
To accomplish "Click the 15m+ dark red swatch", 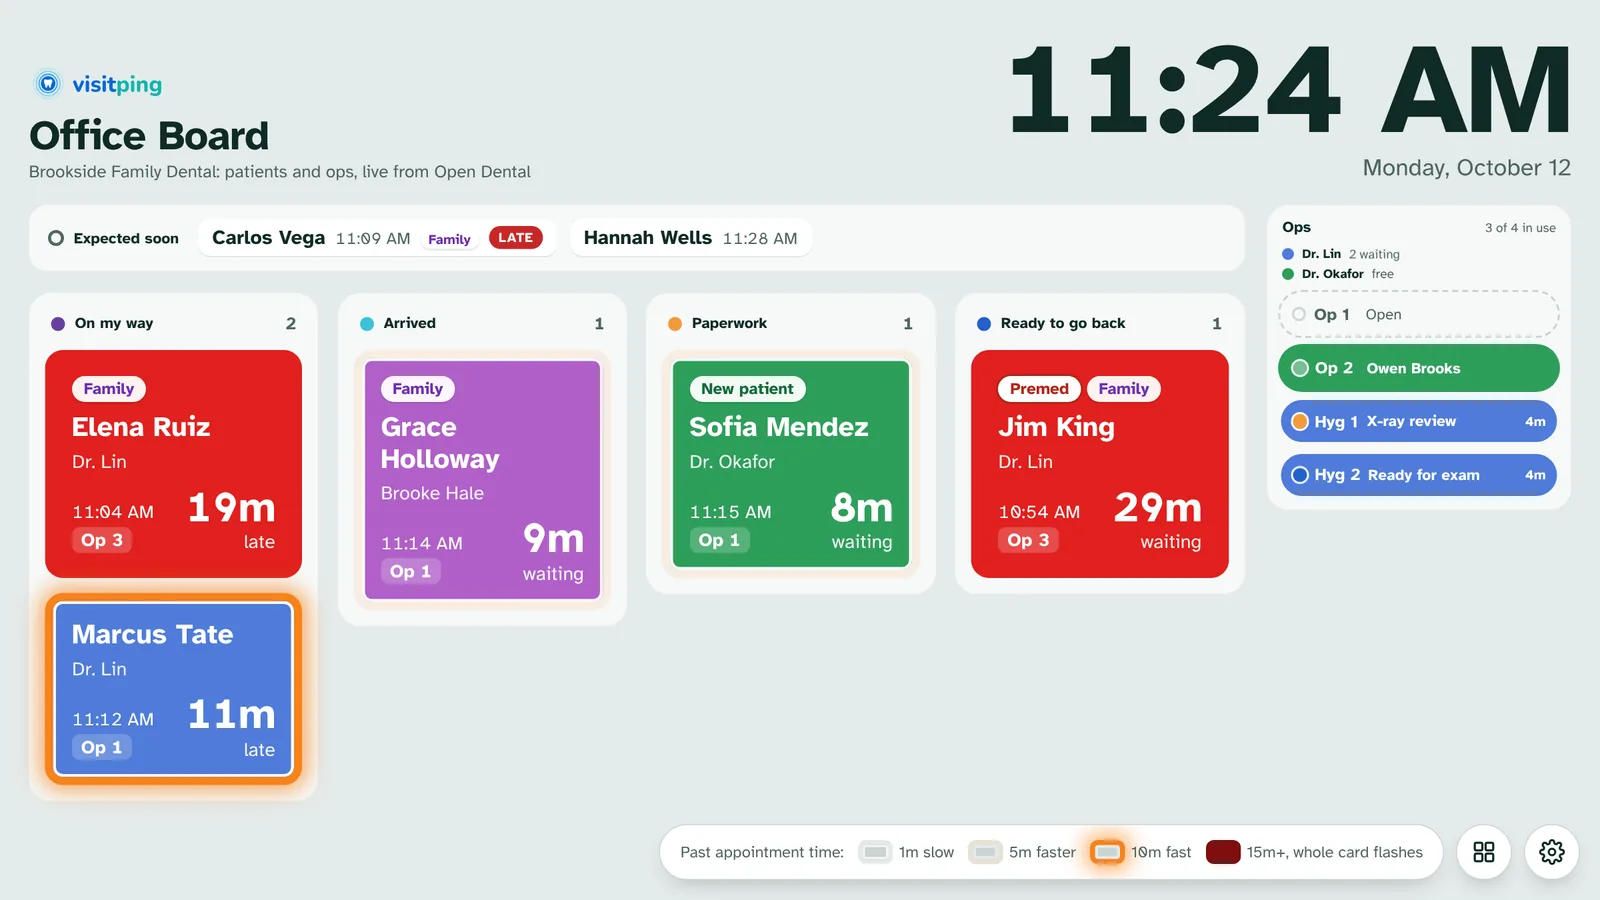I will pyautogui.click(x=1223, y=852).
